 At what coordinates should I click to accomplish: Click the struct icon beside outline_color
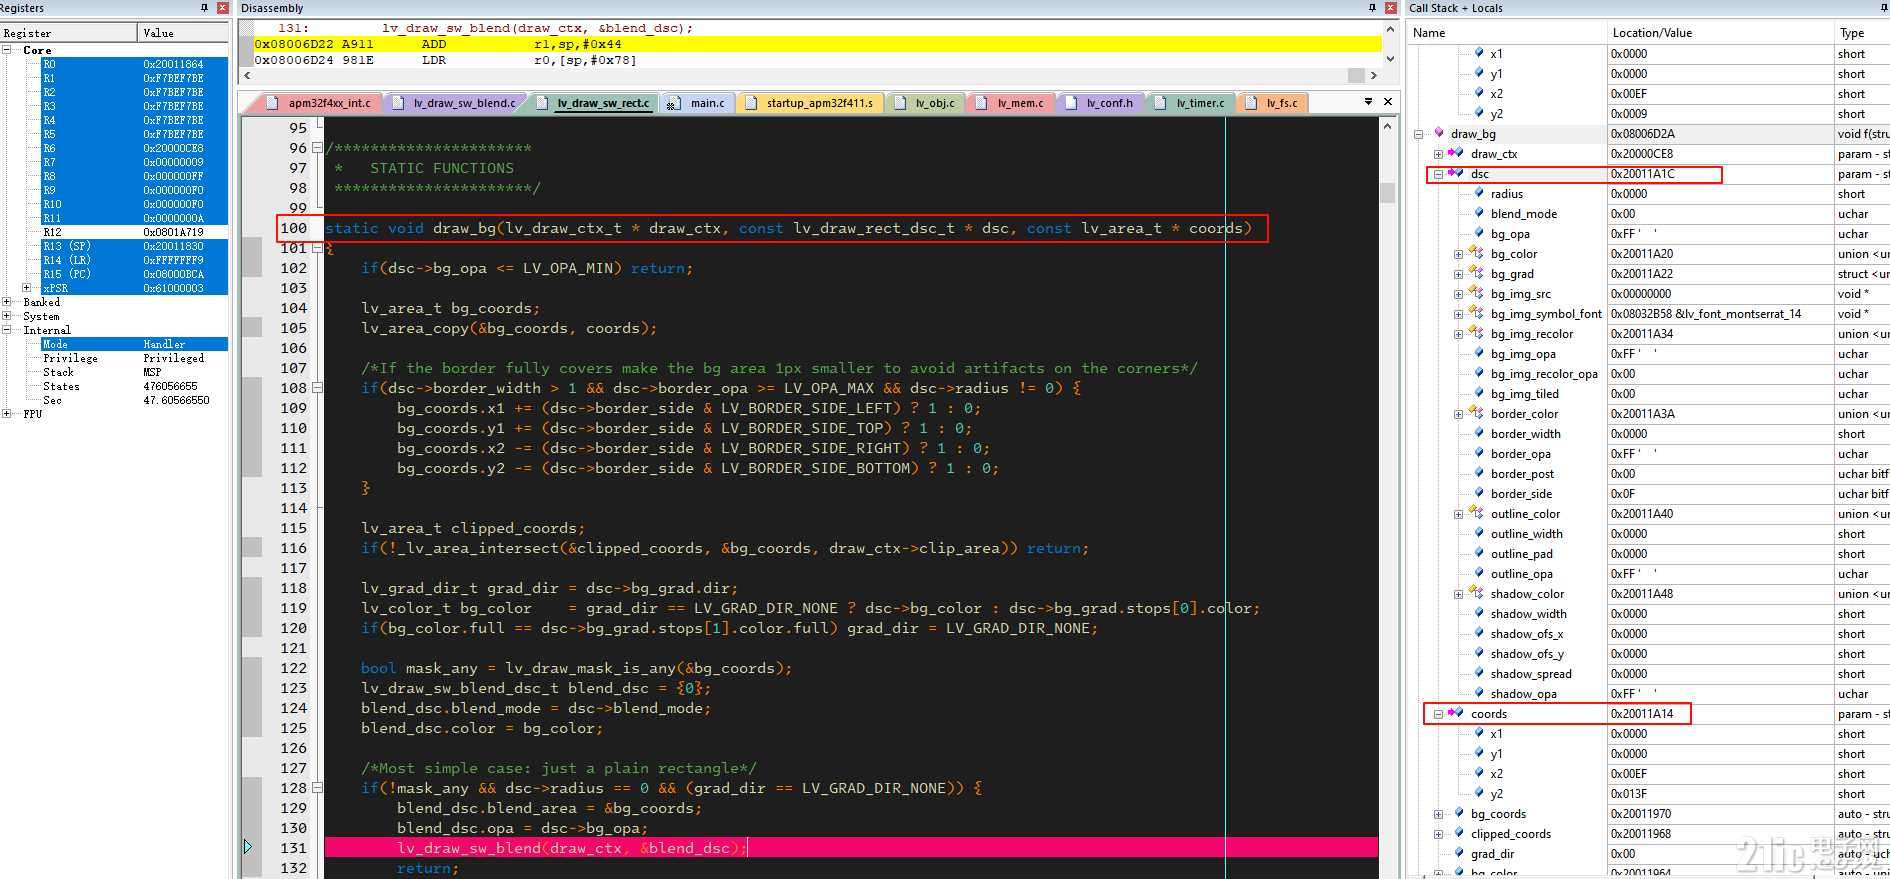coord(1476,513)
